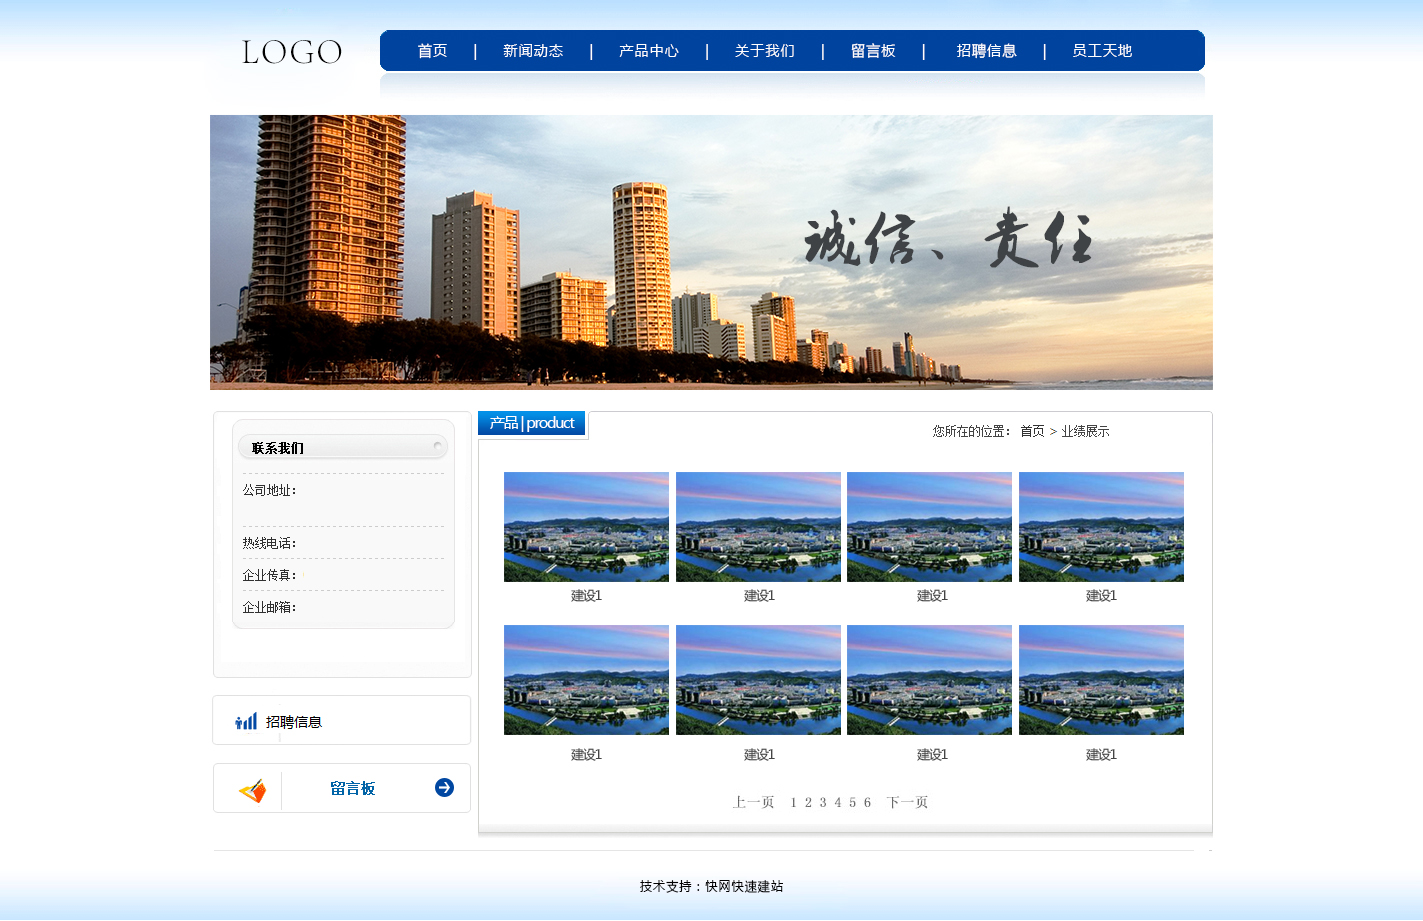1423x921 pixels.
Task: Click the recruitment bar chart icon
Action: coord(246,721)
